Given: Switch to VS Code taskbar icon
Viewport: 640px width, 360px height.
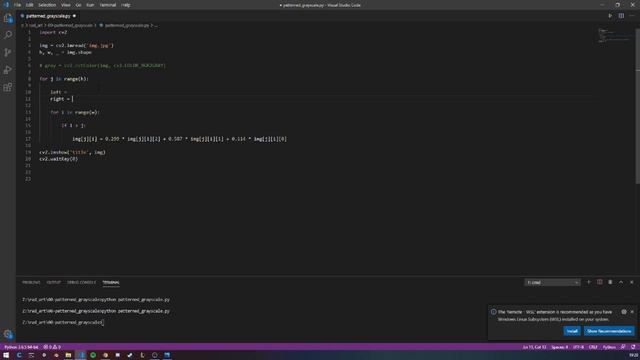Looking at the screenshot, I should (x=81, y=355).
